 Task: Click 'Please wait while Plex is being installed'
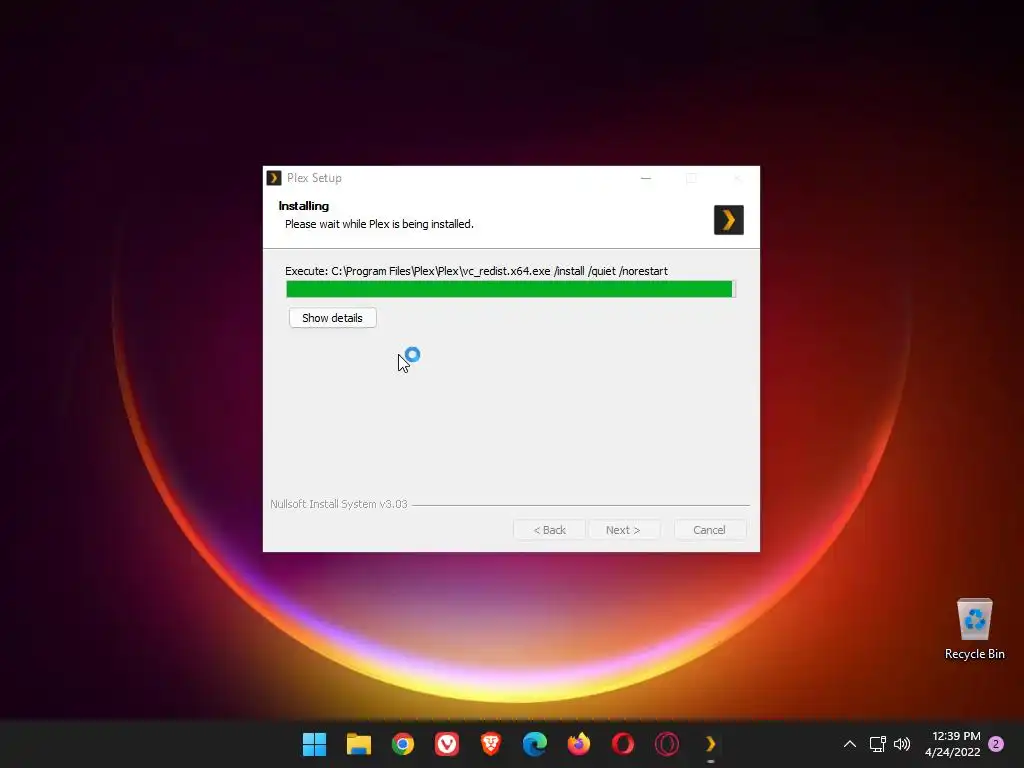point(379,224)
